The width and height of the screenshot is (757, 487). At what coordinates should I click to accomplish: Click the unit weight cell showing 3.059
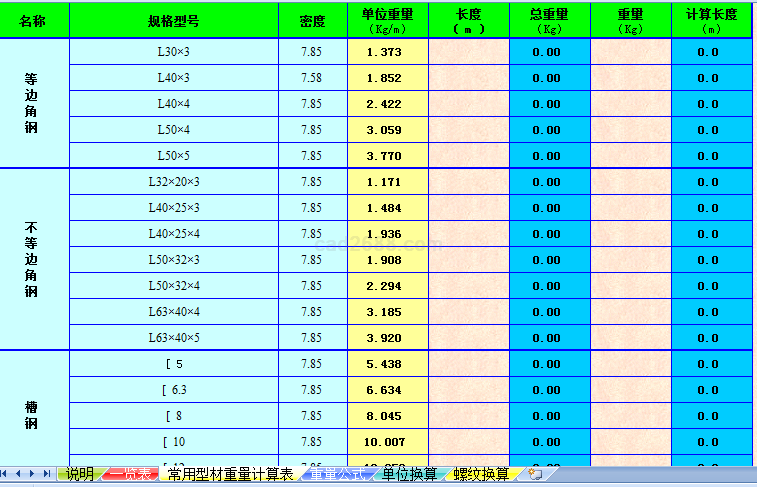pyautogui.click(x=387, y=130)
